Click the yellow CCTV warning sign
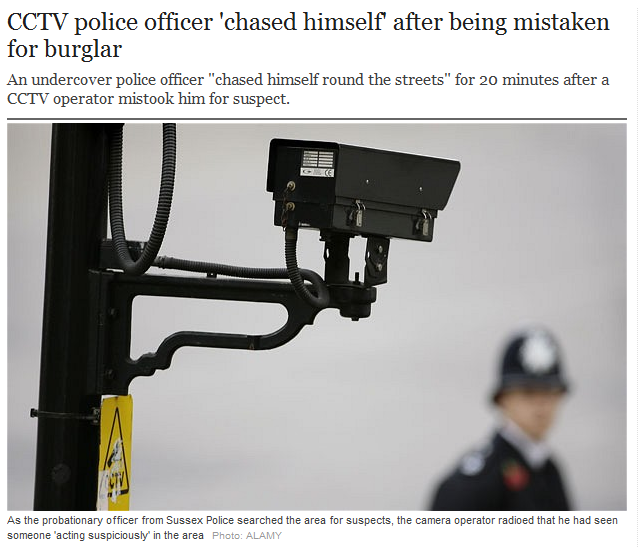641x548 pixels. [x=115, y=452]
